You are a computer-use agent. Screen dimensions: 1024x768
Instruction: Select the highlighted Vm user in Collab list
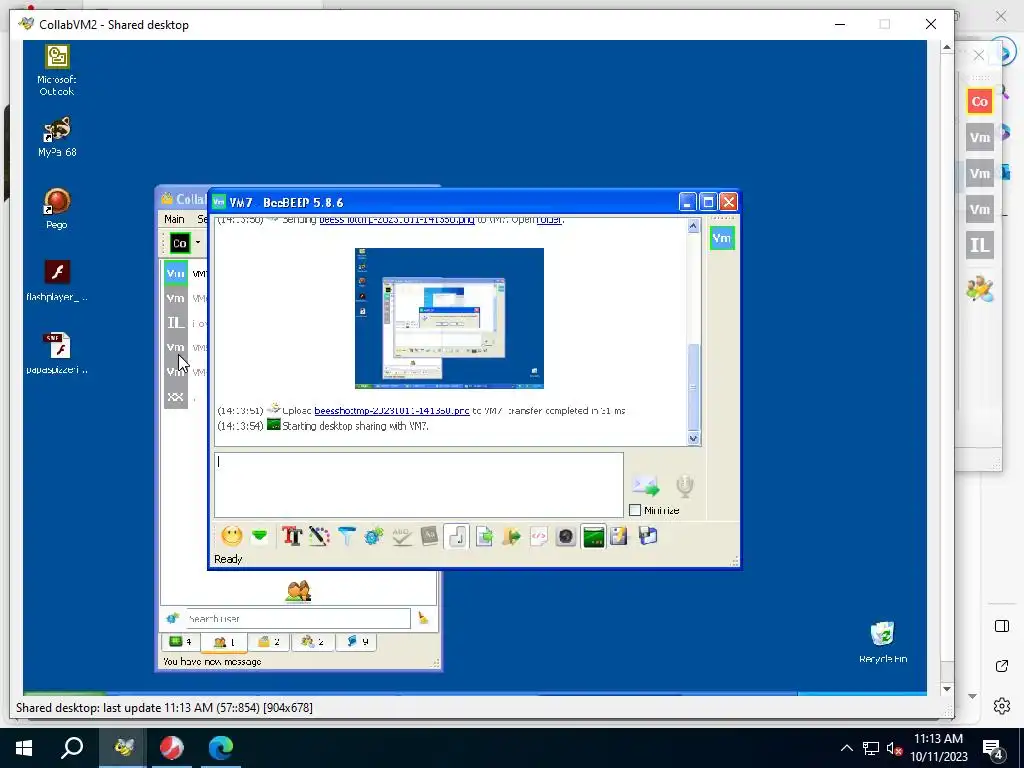click(x=175, y=274)
